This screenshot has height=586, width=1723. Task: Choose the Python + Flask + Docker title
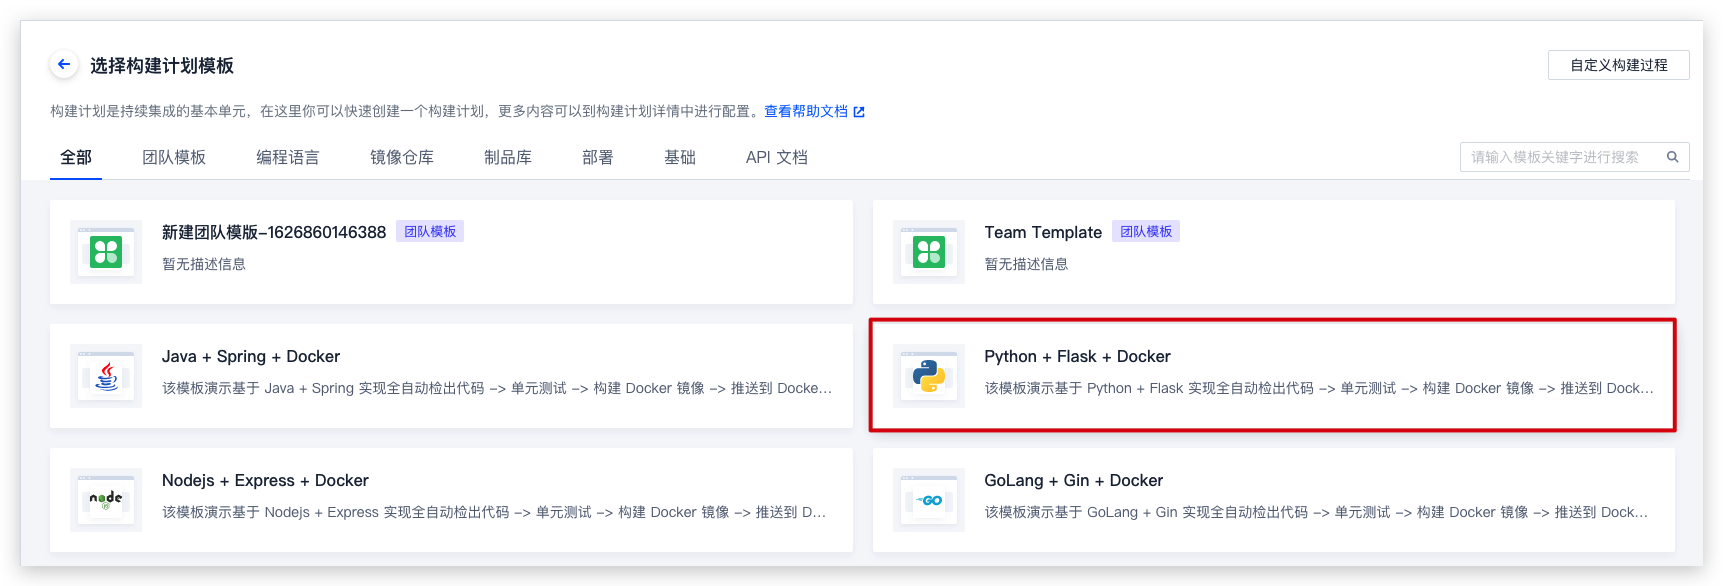coord(1077,356)
